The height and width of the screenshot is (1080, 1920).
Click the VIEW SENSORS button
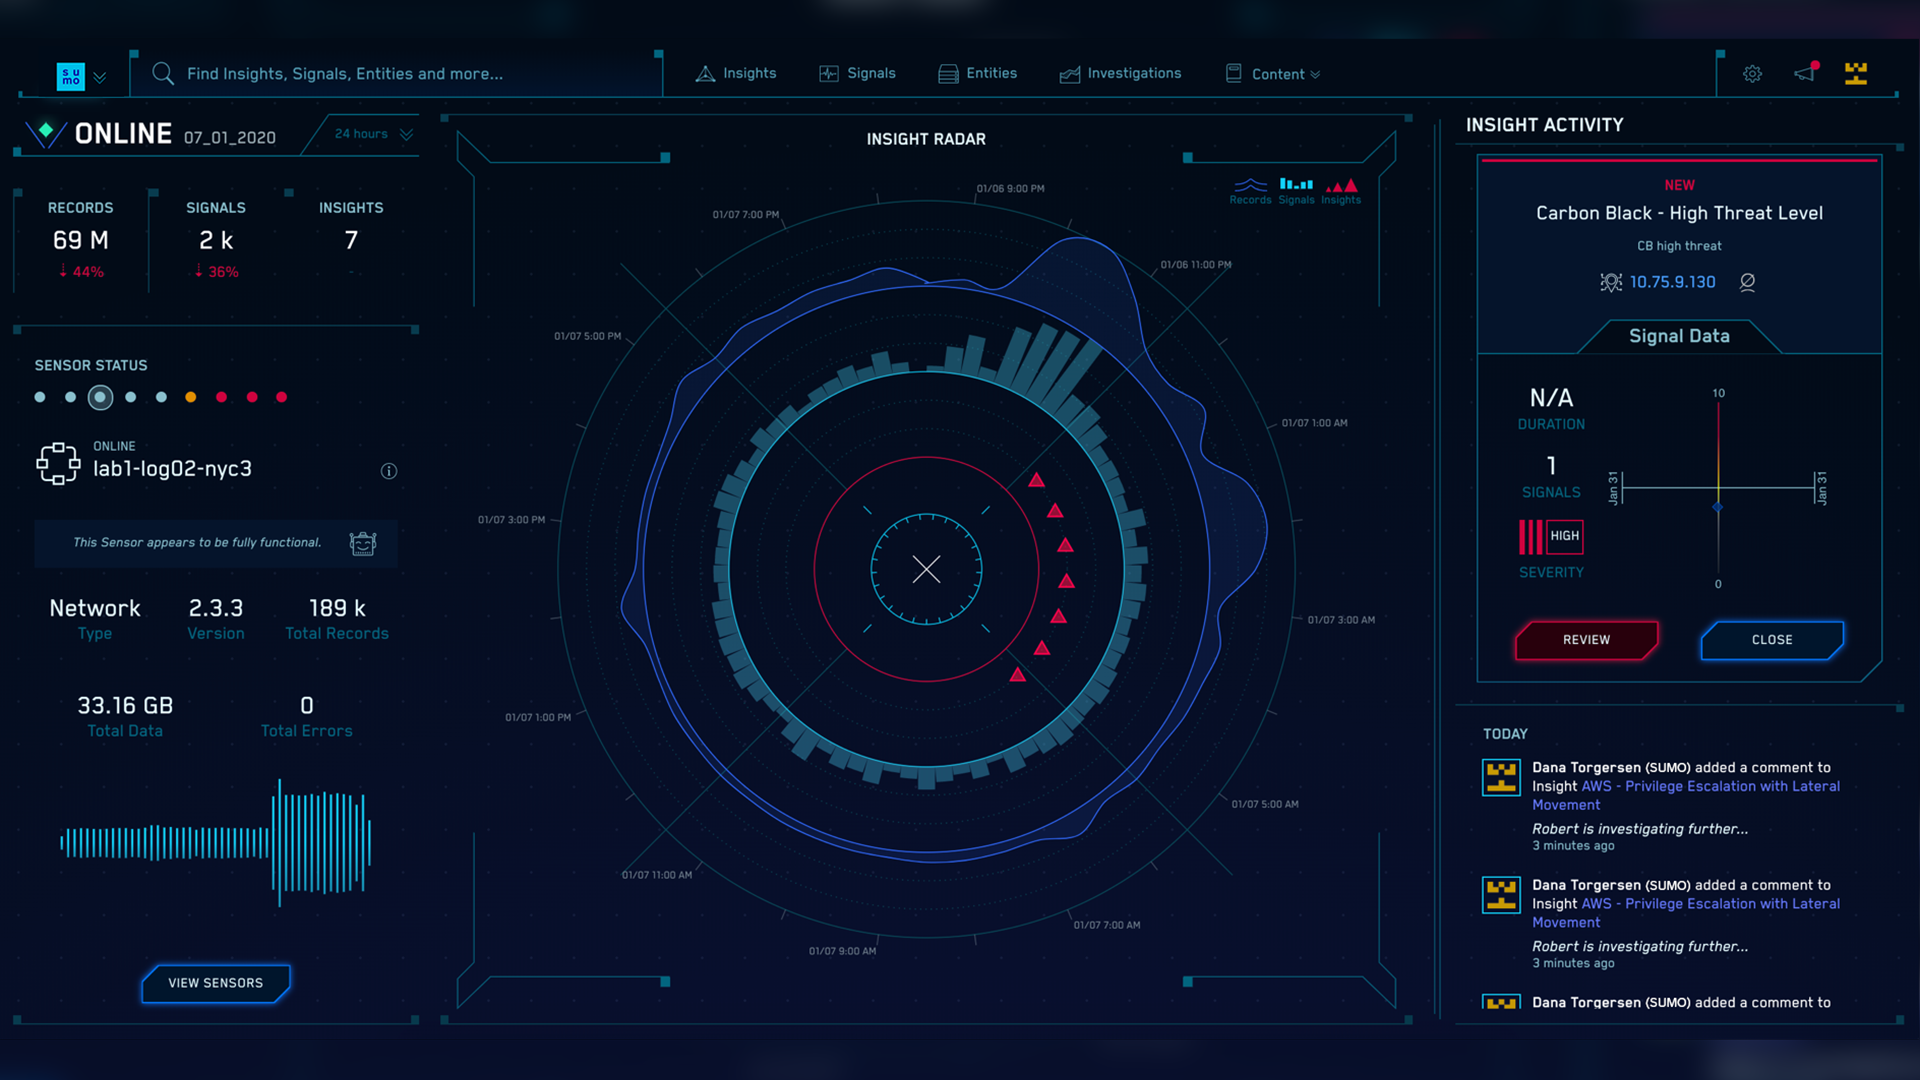[x=215, y=982]
